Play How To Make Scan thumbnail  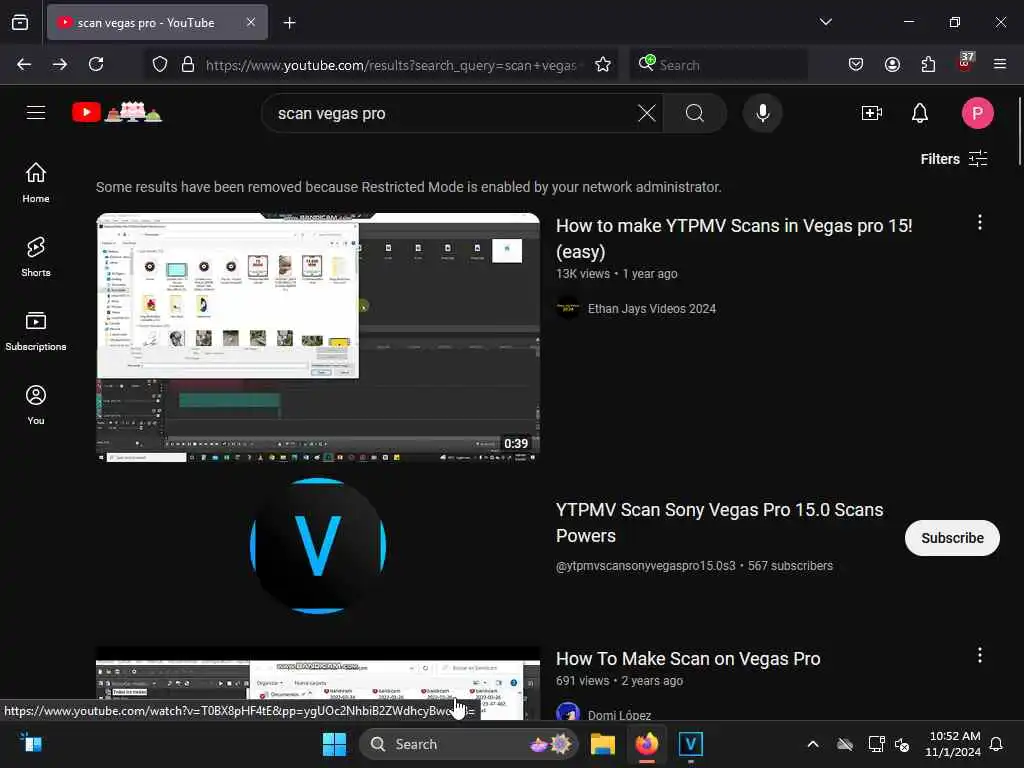(318, 683)
